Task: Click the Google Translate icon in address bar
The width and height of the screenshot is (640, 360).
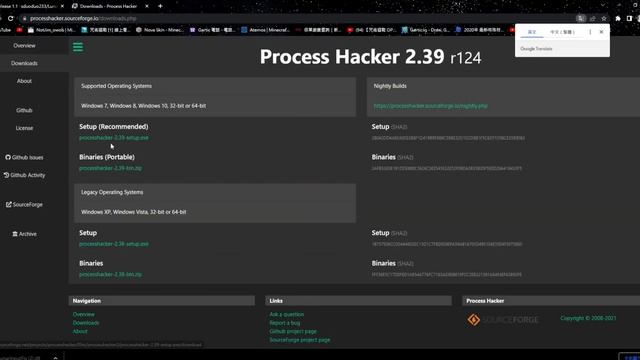Action: click(580, 18)
